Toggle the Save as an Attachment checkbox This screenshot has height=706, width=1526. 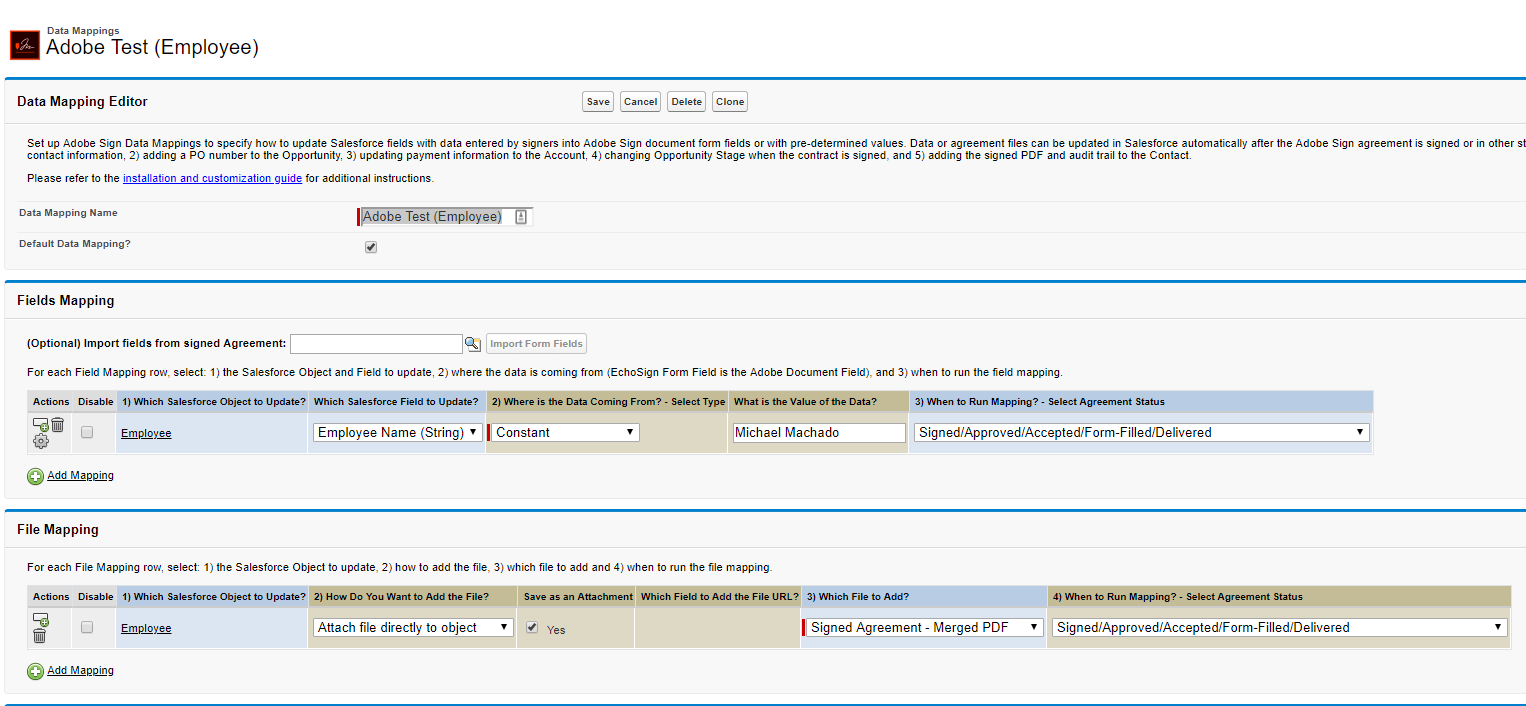(532, 627)
